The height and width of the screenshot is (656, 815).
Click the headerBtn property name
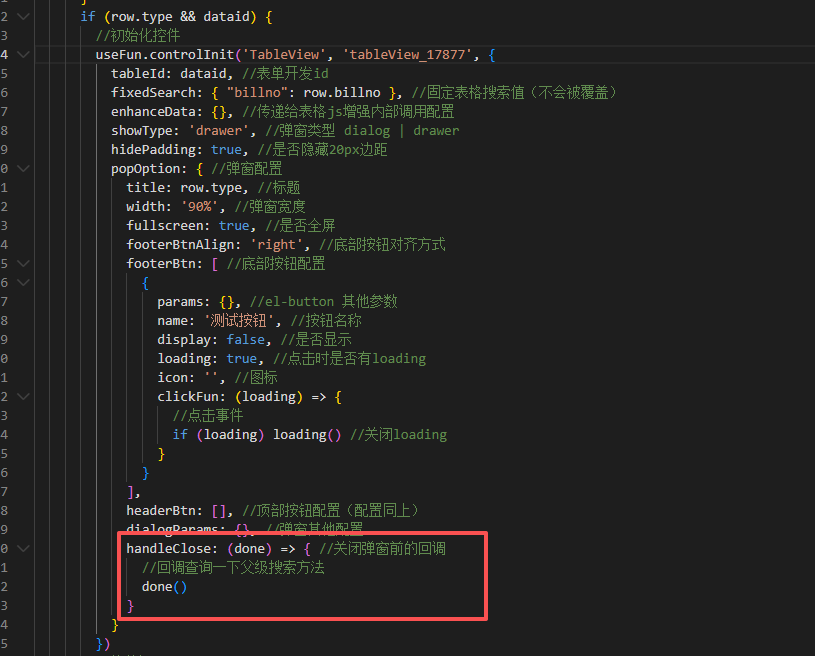pyautogui.click(x=161, y=511)
